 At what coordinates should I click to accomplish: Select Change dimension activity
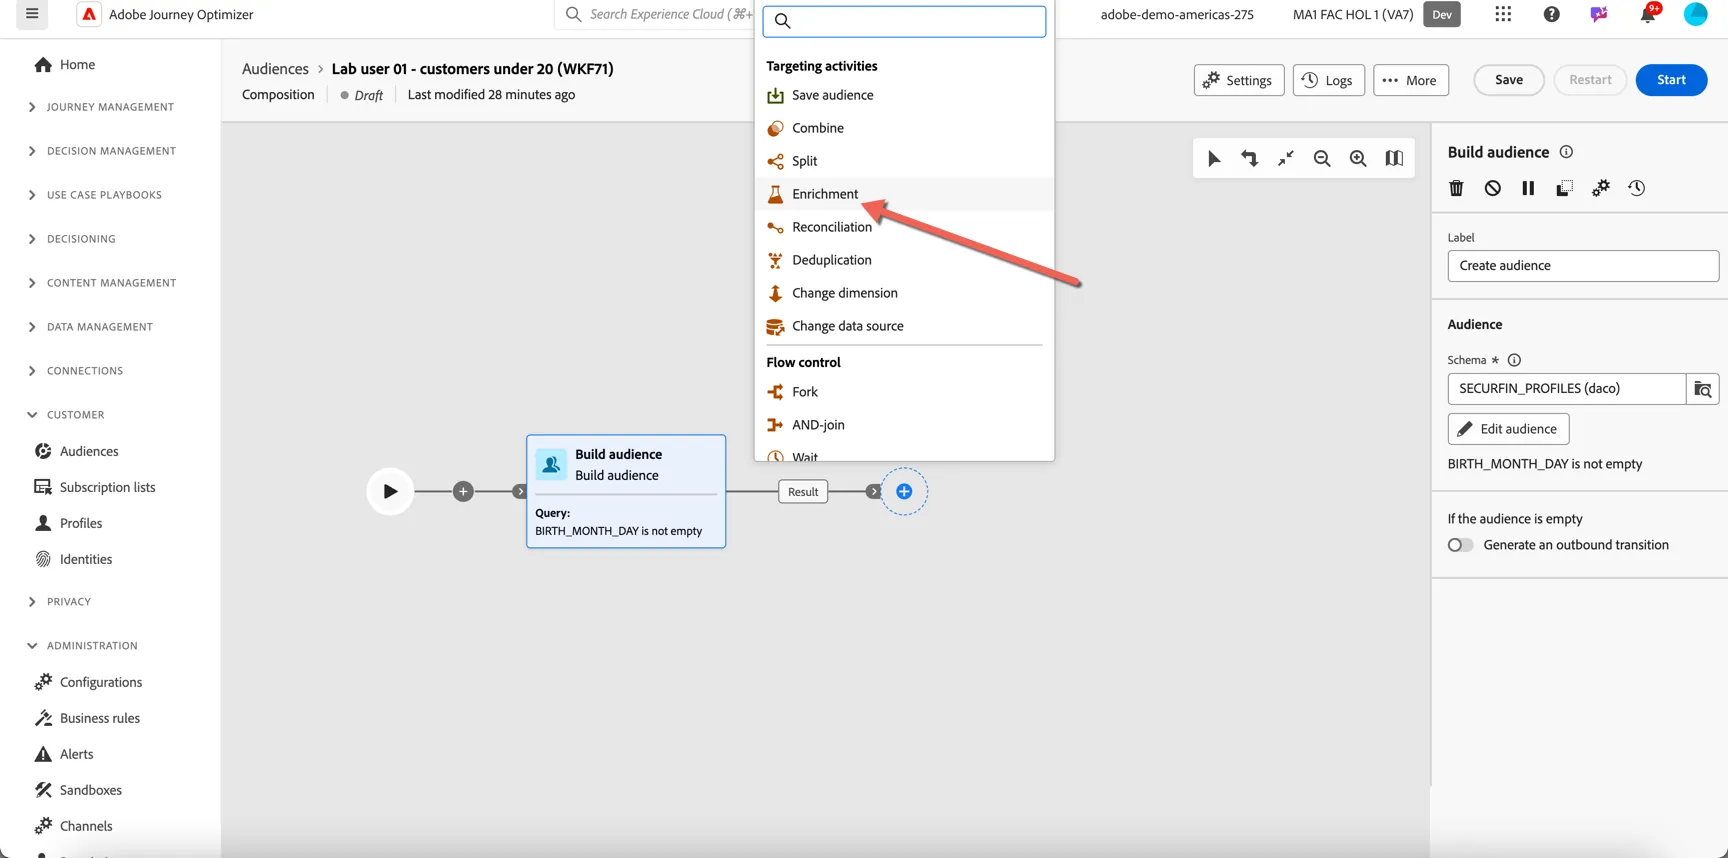tap(904, 293)
